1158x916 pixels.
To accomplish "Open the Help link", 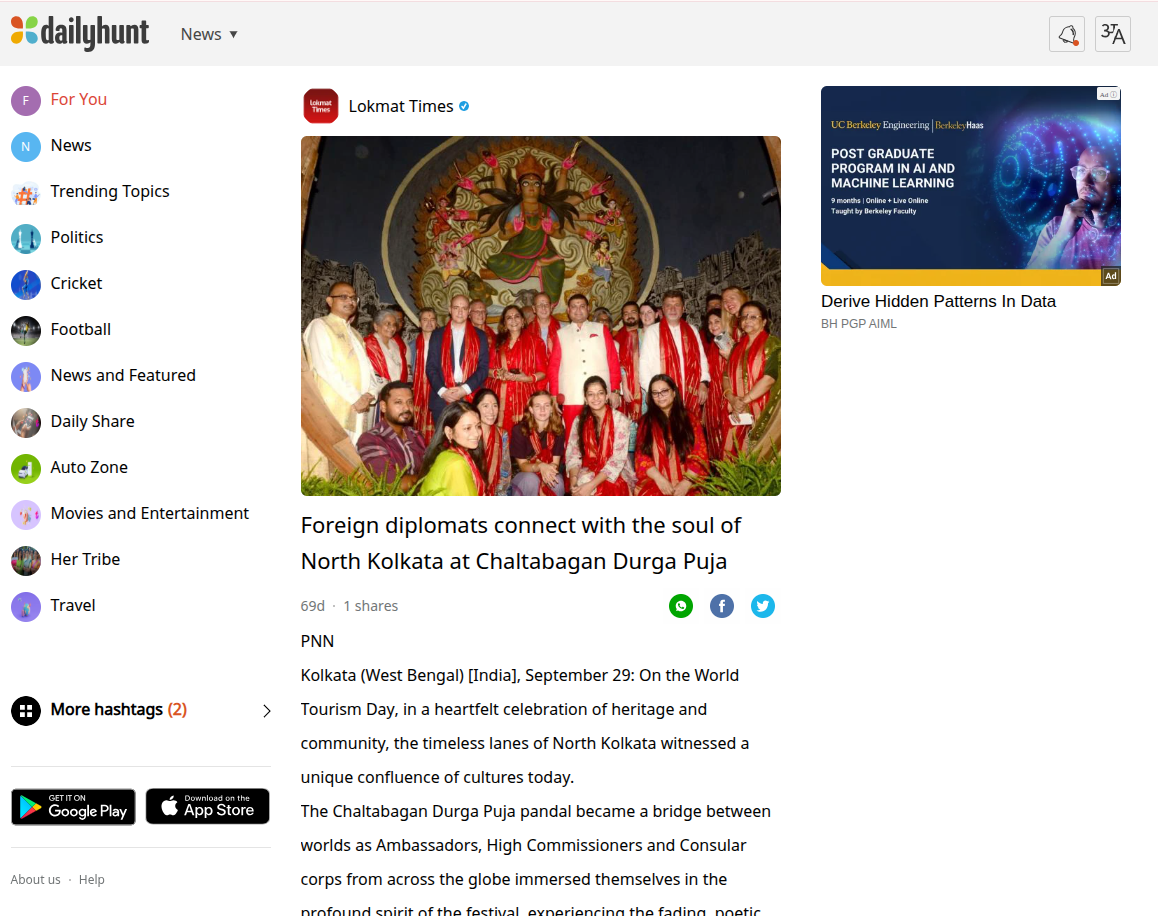I will (x=92, y=880).
